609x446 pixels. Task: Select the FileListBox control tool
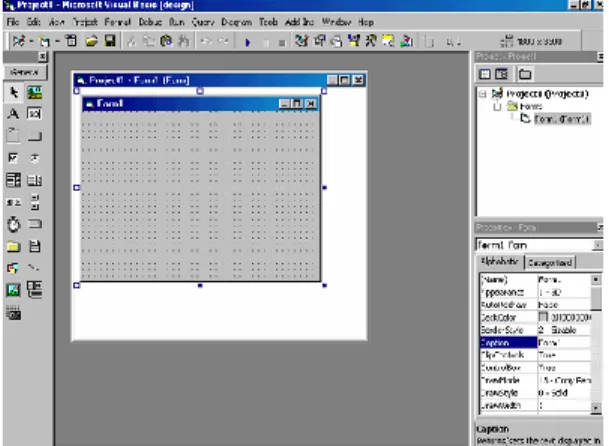35,246
